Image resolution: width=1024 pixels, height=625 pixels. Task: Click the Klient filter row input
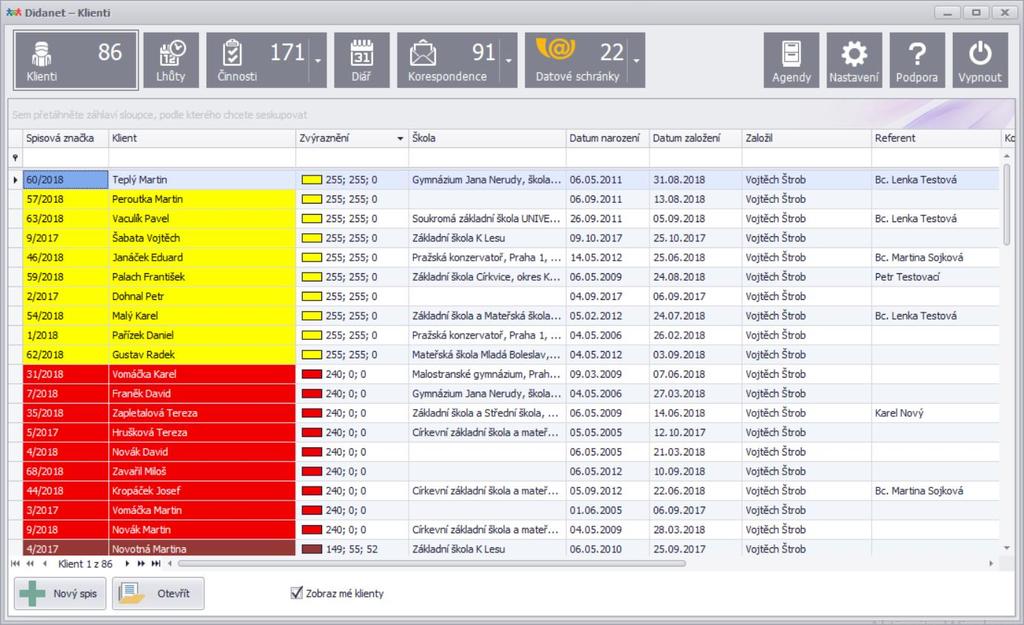[202, 157]
